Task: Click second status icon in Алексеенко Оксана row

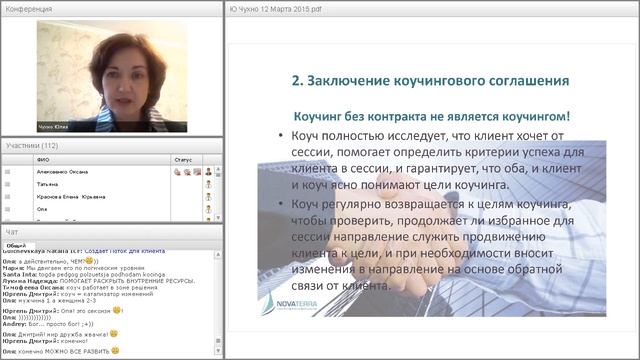Action: tap(187, 172)
